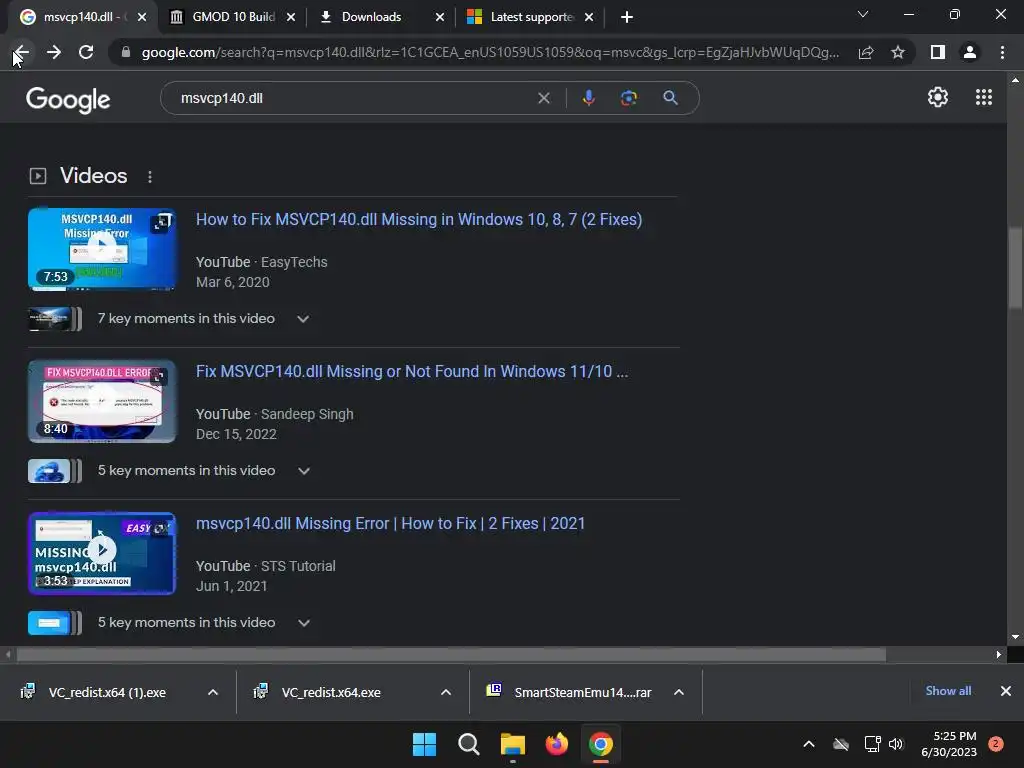Close the GMOD 10 Build tab
This screenshot has width=1024, height=768.
click(291, 17)
